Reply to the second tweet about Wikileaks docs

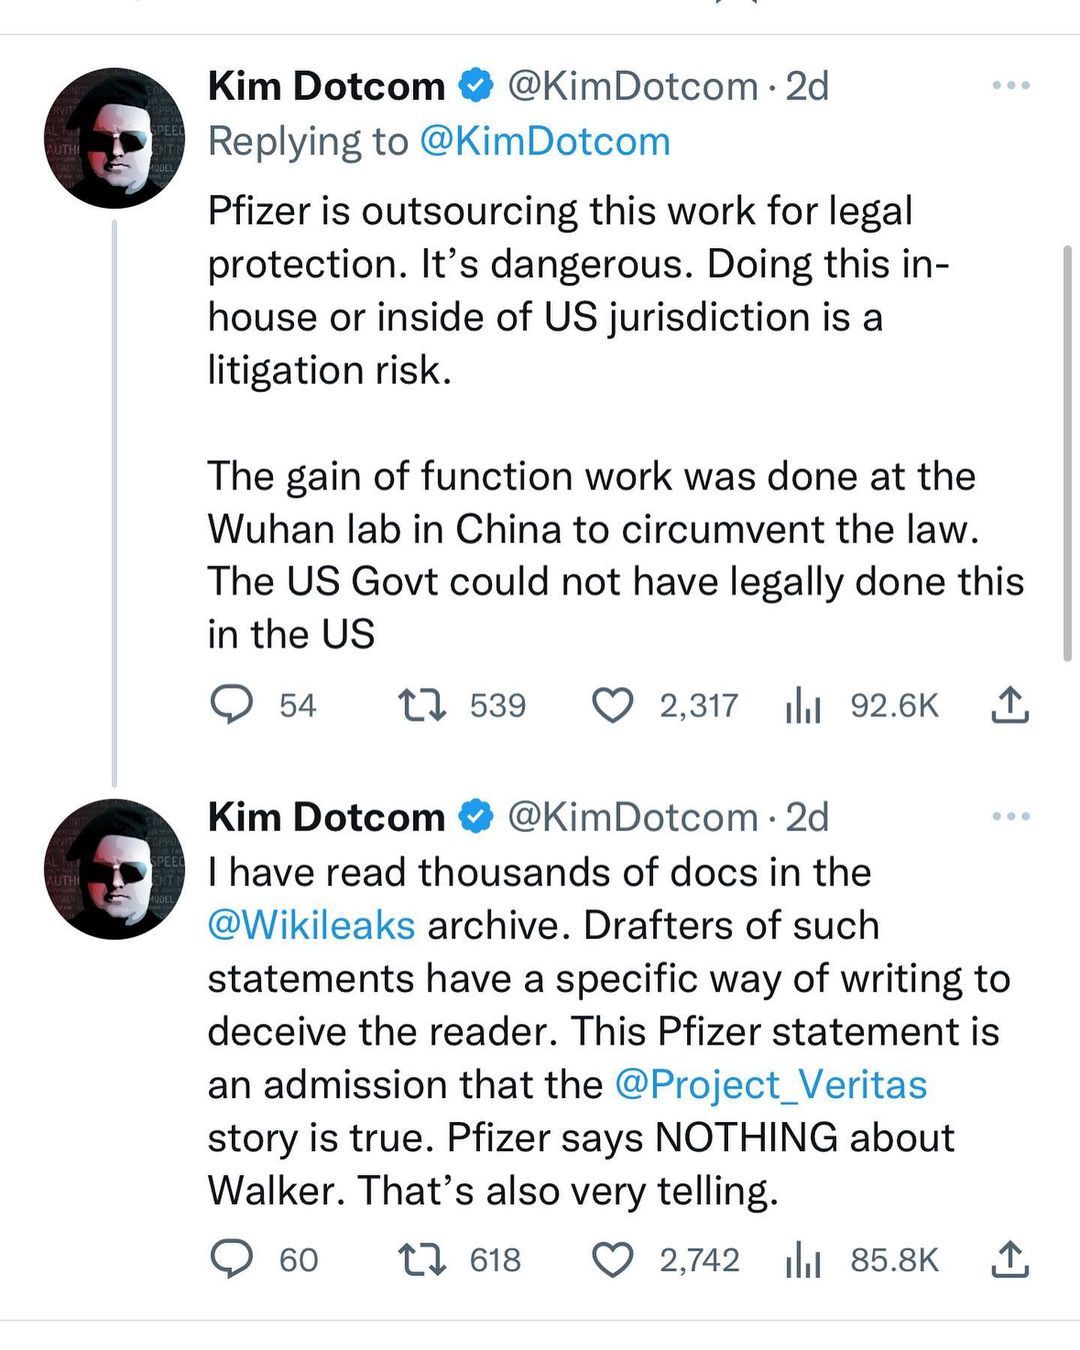click(x=232, y=1259)
